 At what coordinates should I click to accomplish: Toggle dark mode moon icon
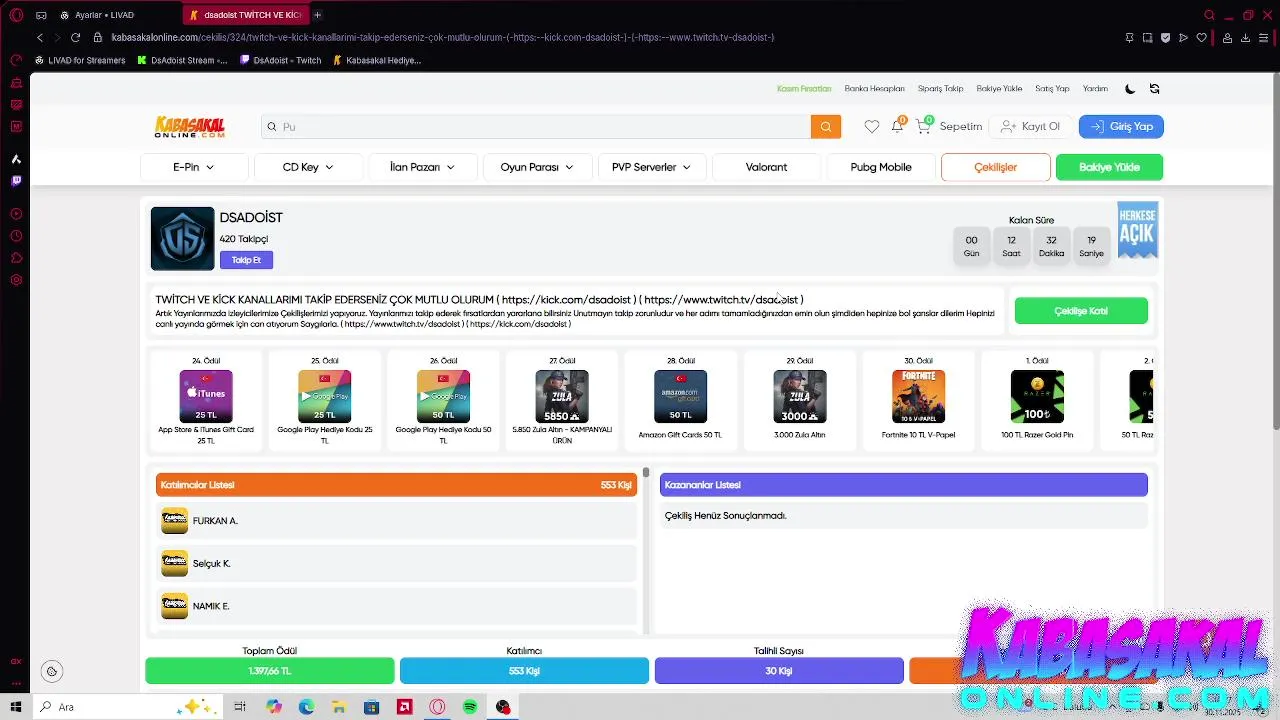[x=1130, y=89]
